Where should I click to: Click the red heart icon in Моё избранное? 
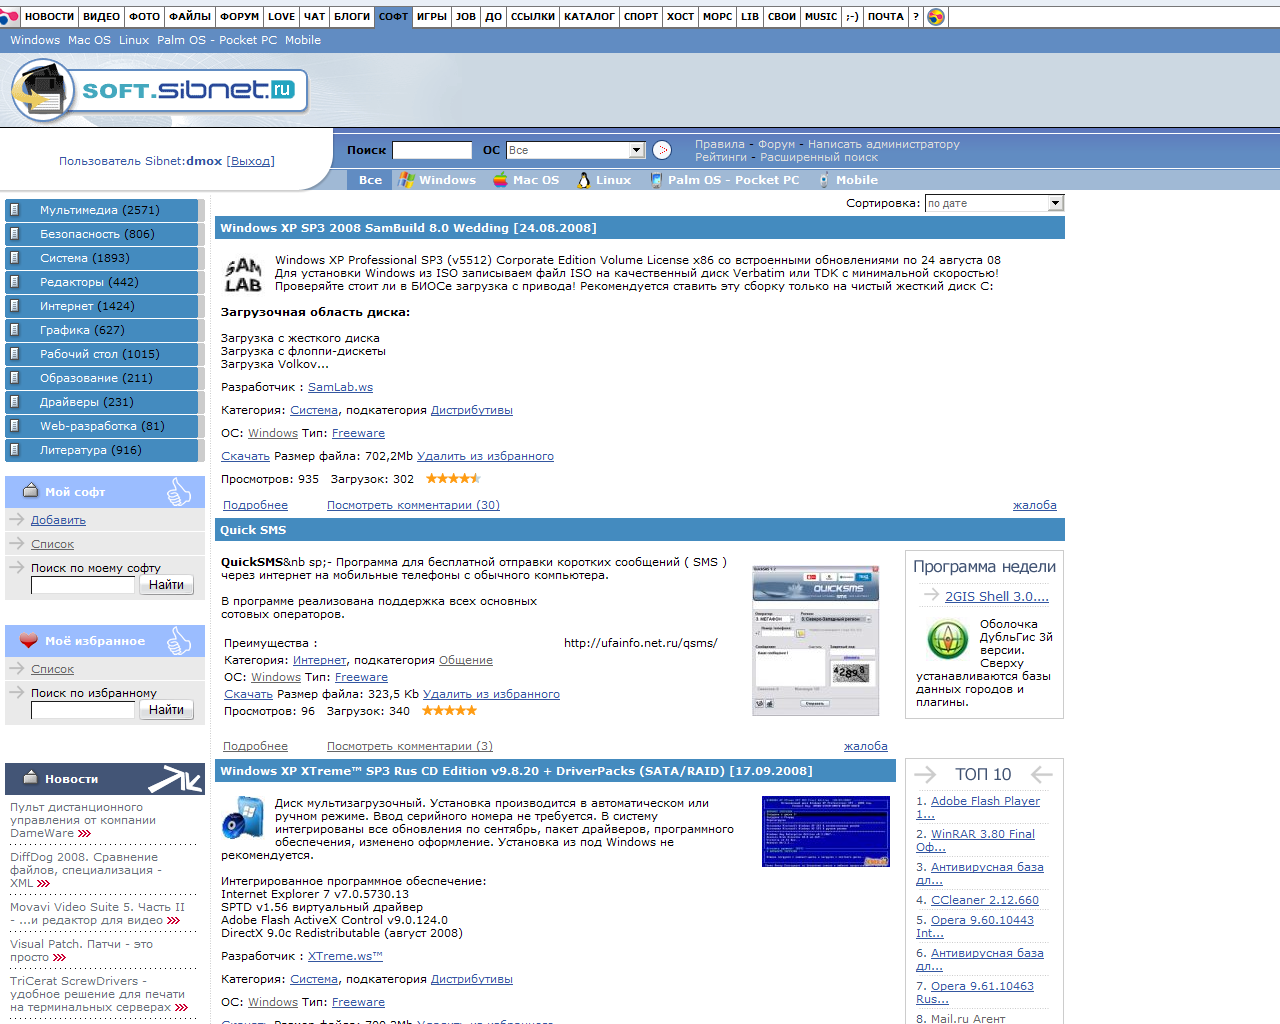coord(29,641)
